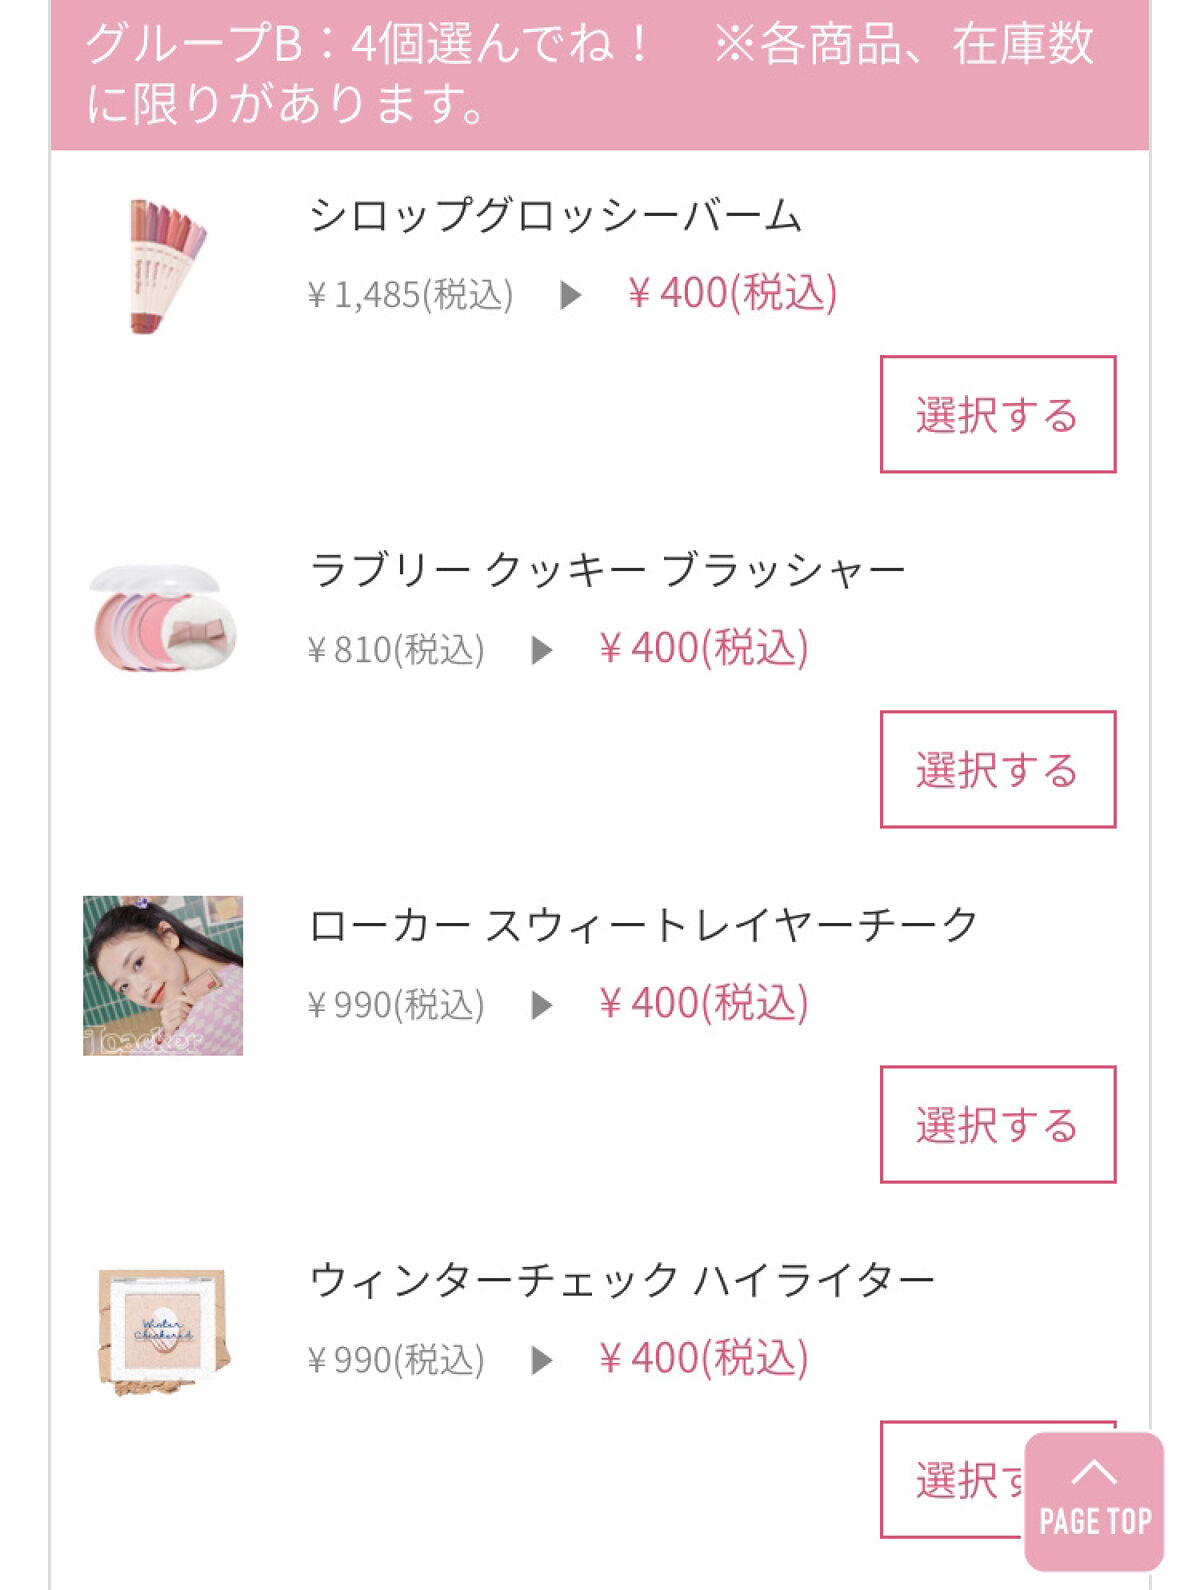Screen dimensions: 1200x1590
Task: Tap the PAGE TOP button
Action: point(1094,1500)
